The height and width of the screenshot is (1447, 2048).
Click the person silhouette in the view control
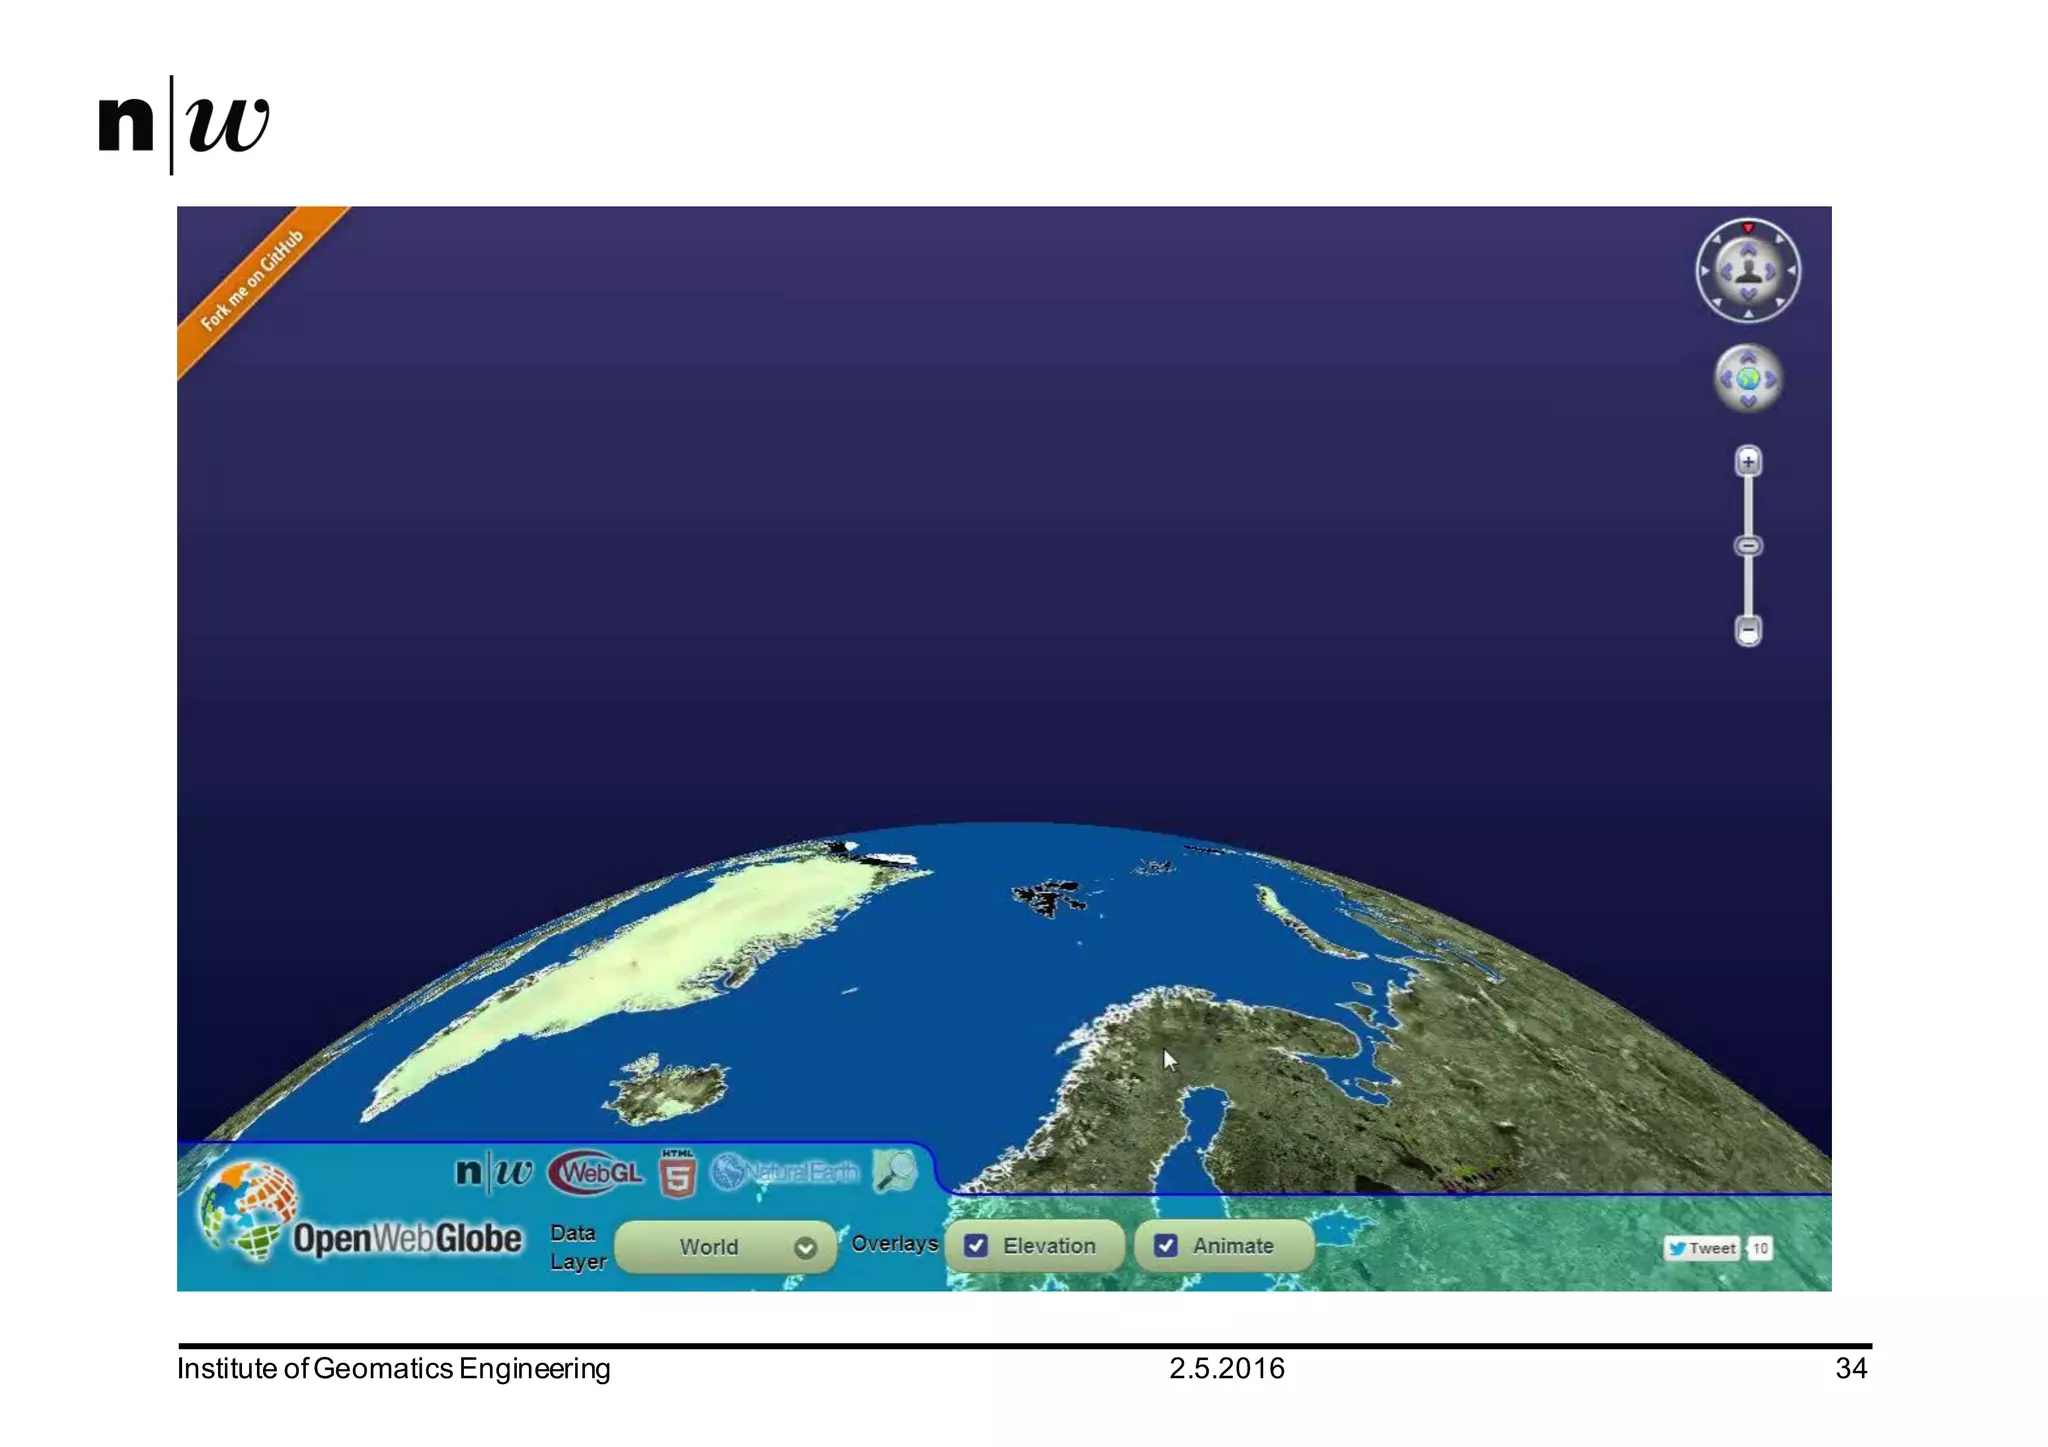[1748, 271]
